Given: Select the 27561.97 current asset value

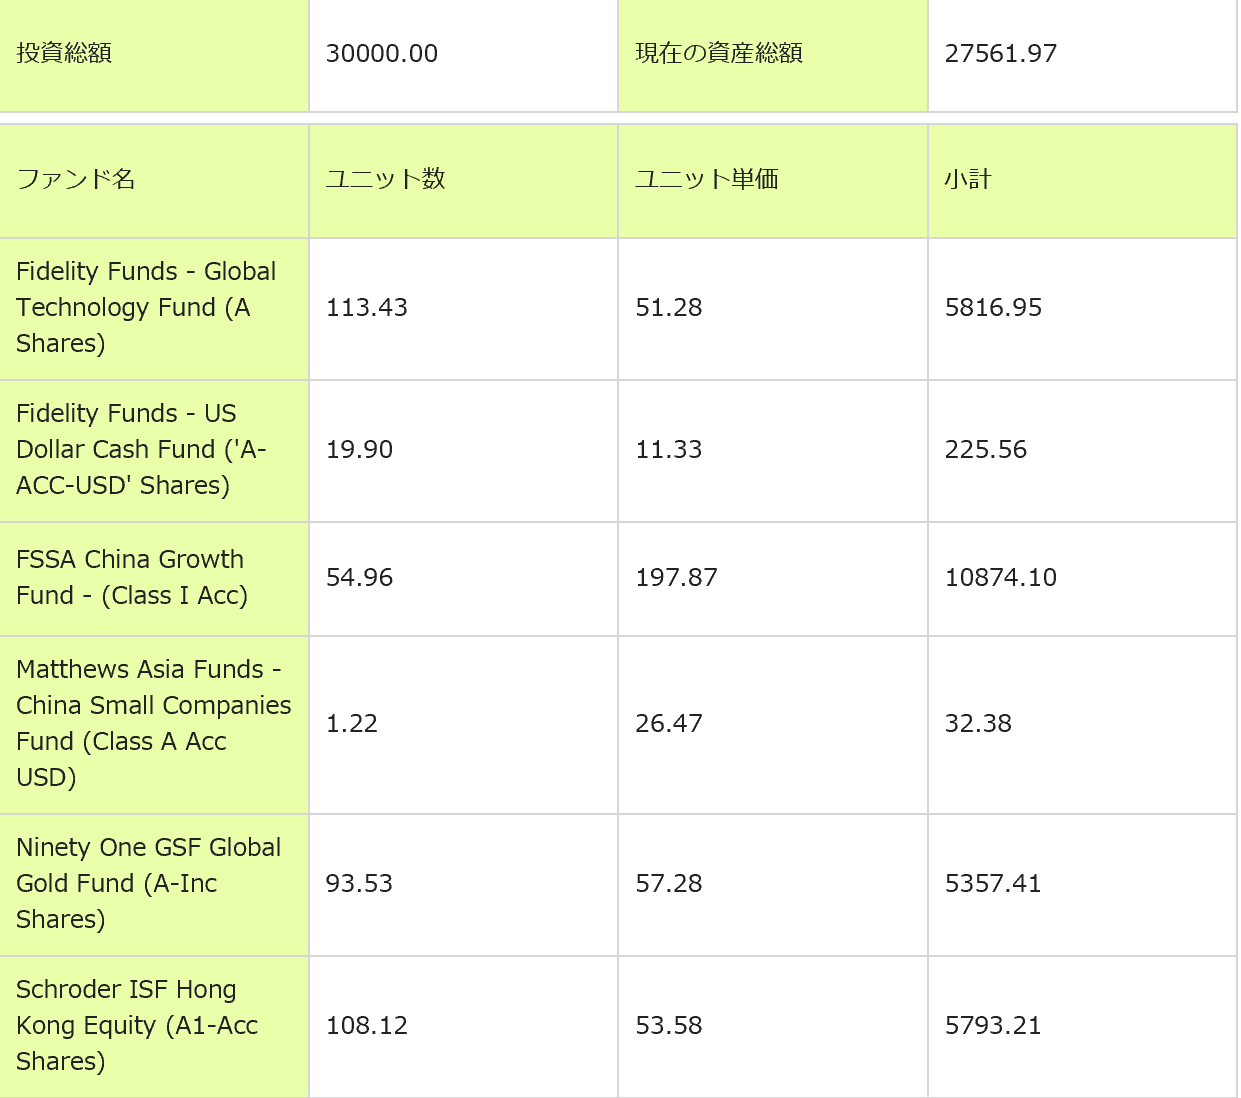Looking at the screenshot, I should 1001,53.
